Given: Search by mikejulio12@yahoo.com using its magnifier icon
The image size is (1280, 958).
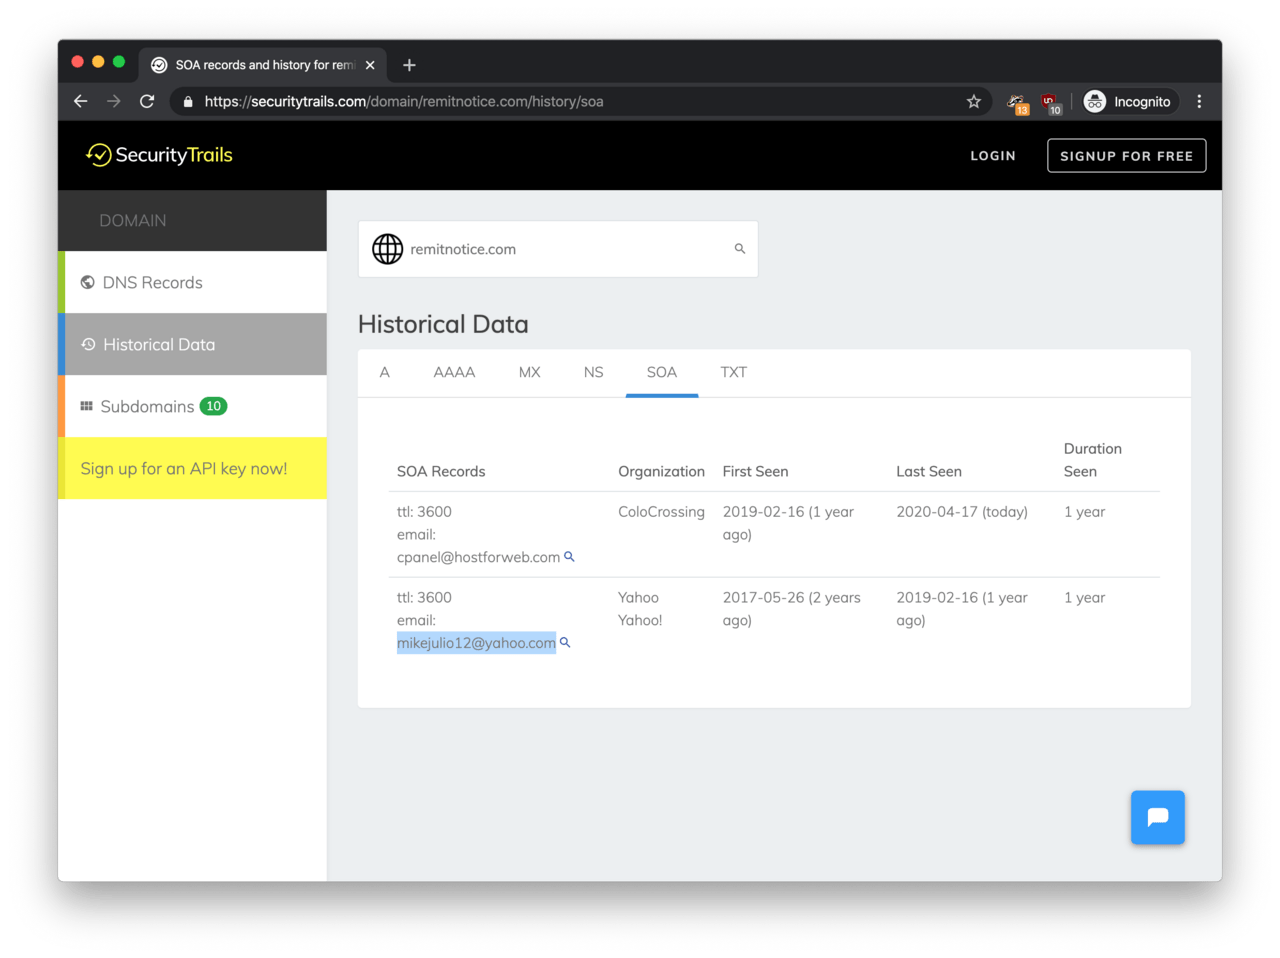Looking at the screenshot, I should (x=565, y=642).
